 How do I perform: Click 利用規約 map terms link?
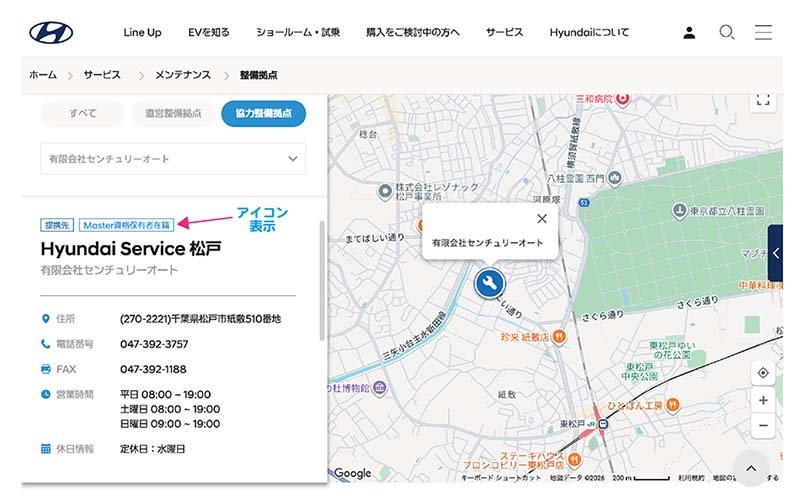coord(691,478)
